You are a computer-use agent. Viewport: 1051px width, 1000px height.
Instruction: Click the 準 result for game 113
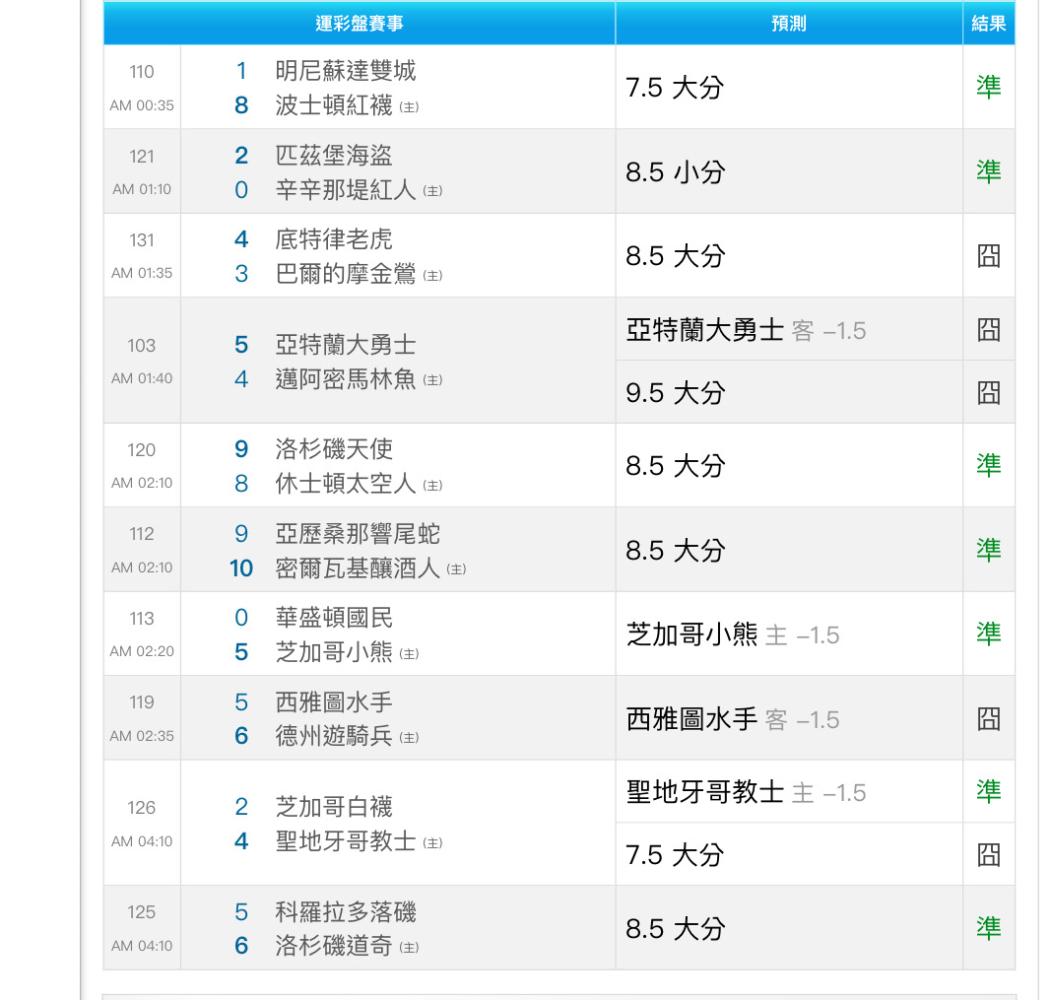point(989,634)
